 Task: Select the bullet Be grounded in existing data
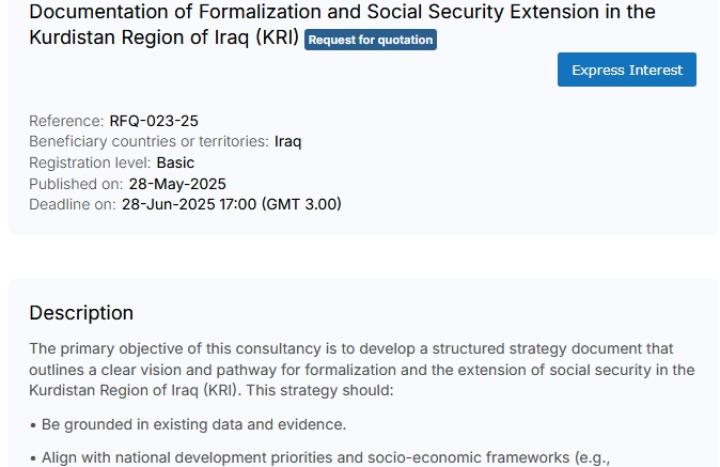tap(194, 424)
